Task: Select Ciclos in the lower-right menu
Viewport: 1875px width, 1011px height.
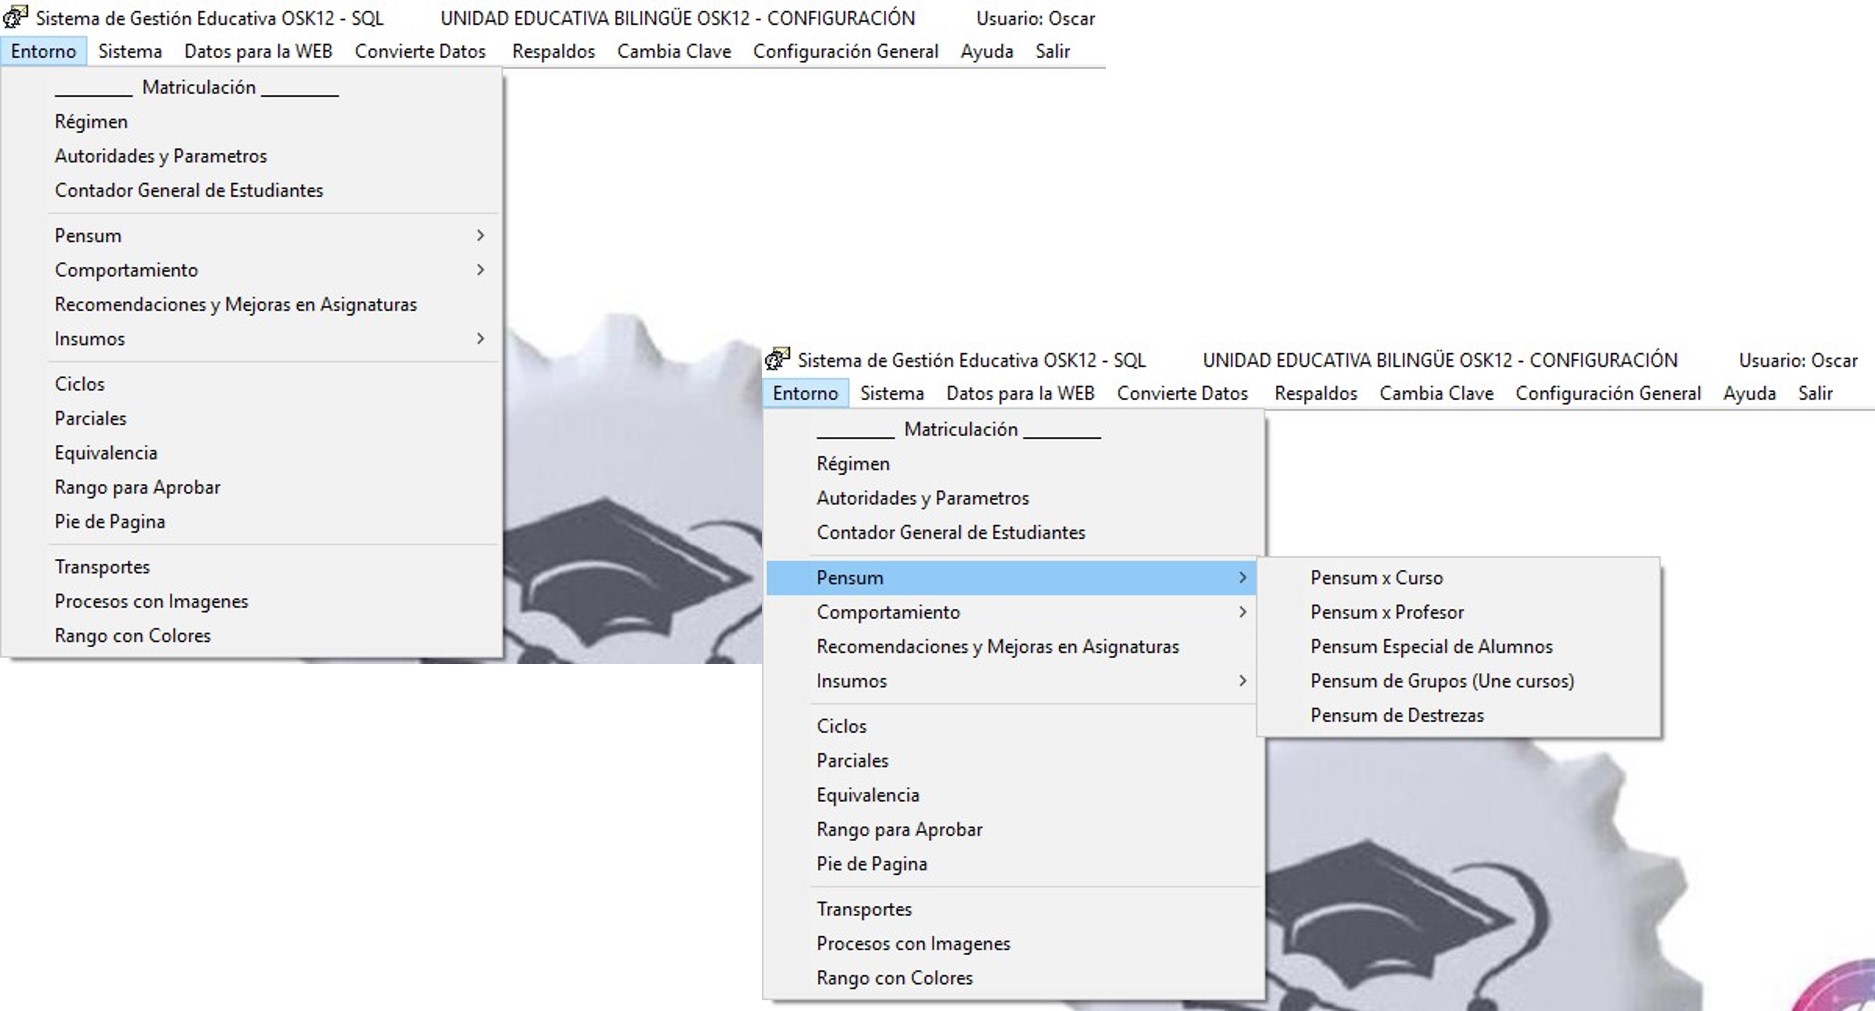Action: pos(841,726)
